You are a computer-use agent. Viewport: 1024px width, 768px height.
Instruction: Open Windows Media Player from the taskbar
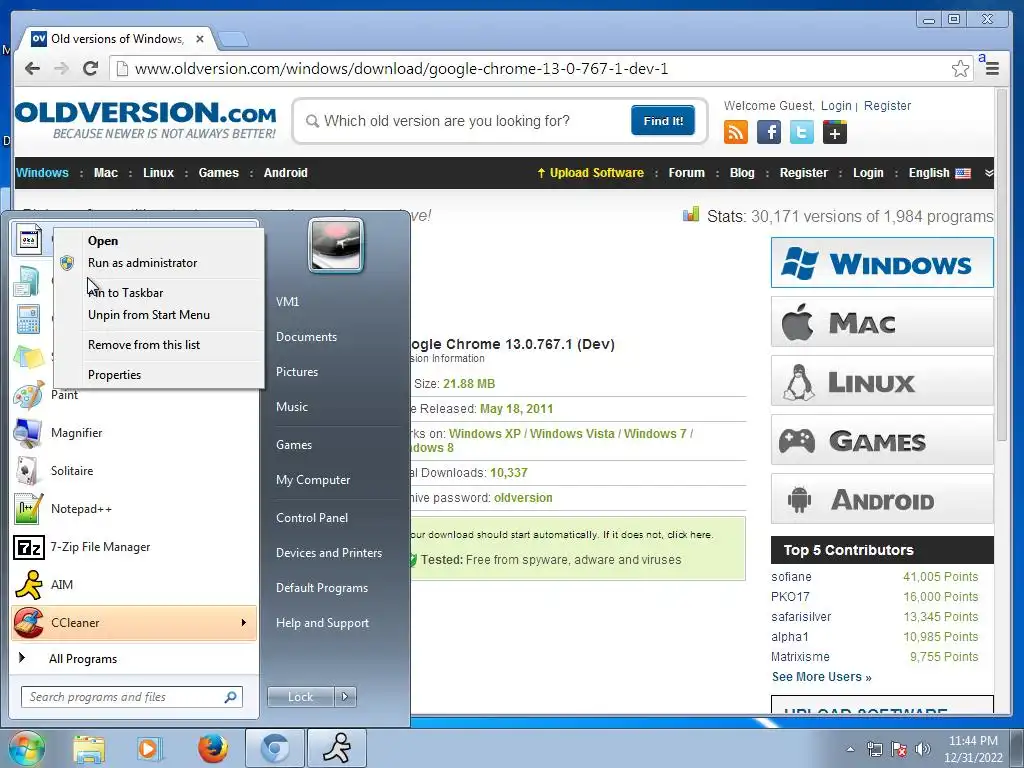(x=150, y=748)
